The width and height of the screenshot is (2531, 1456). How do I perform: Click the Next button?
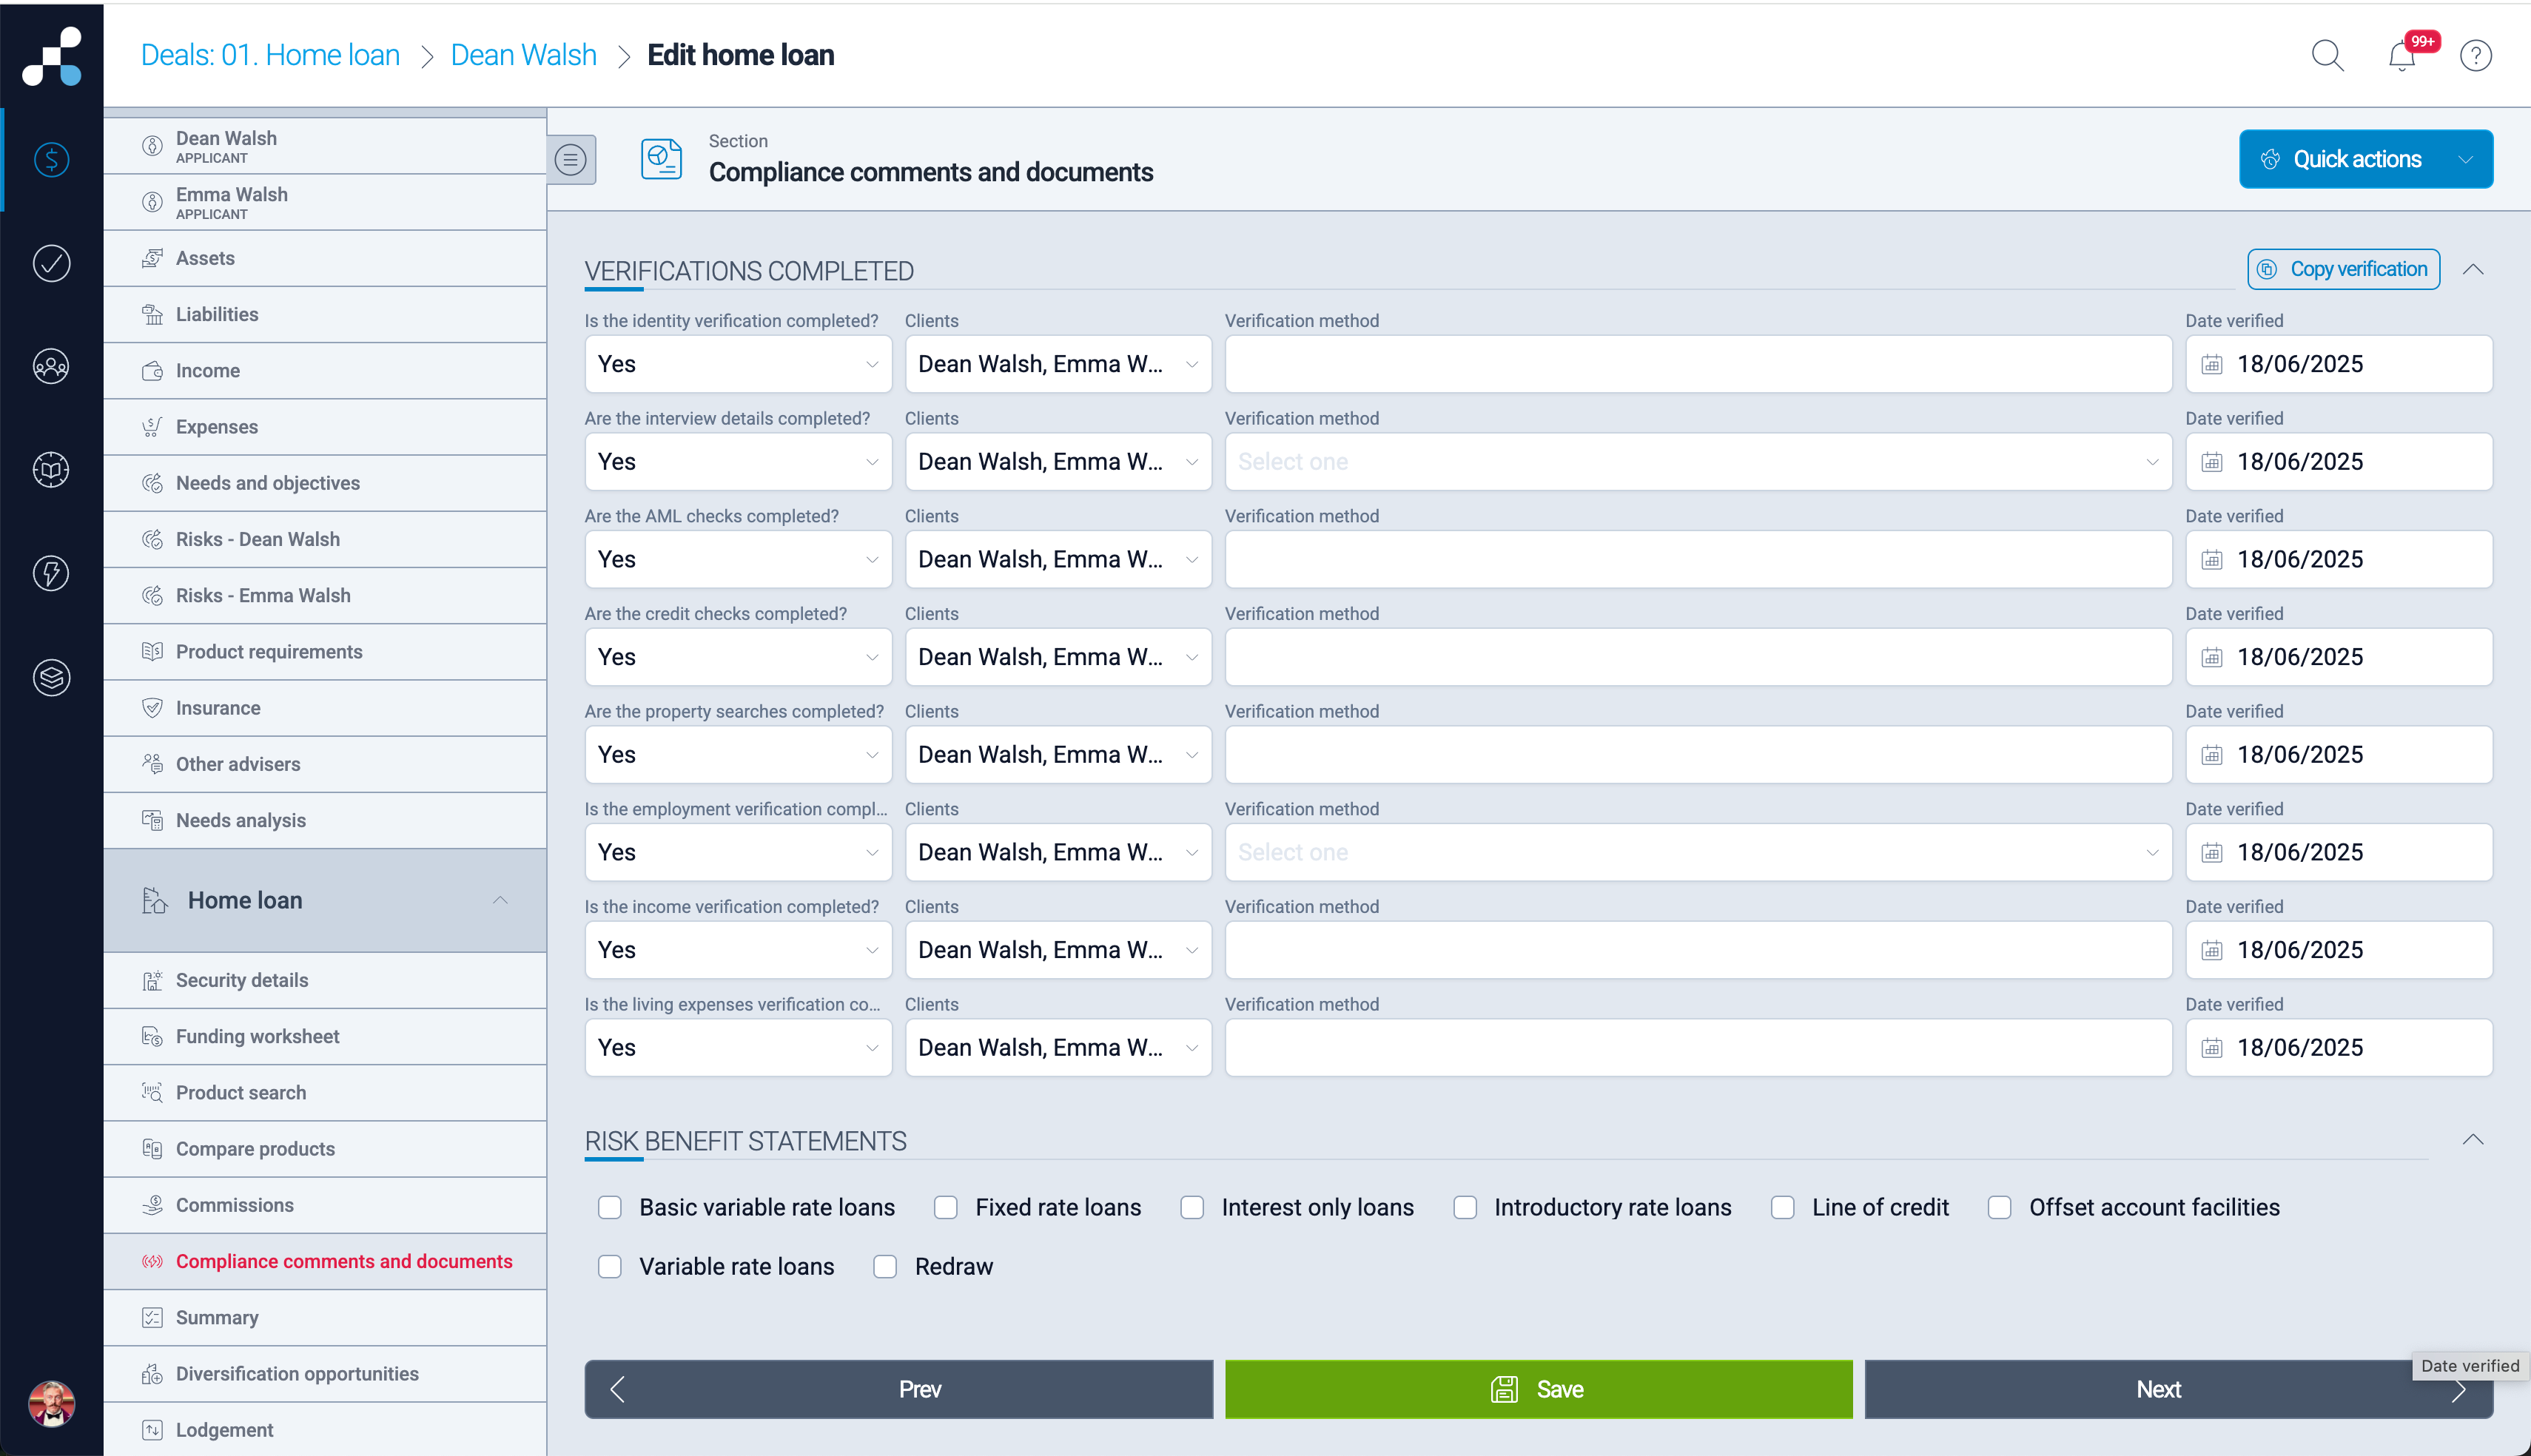(2178, 1389)
